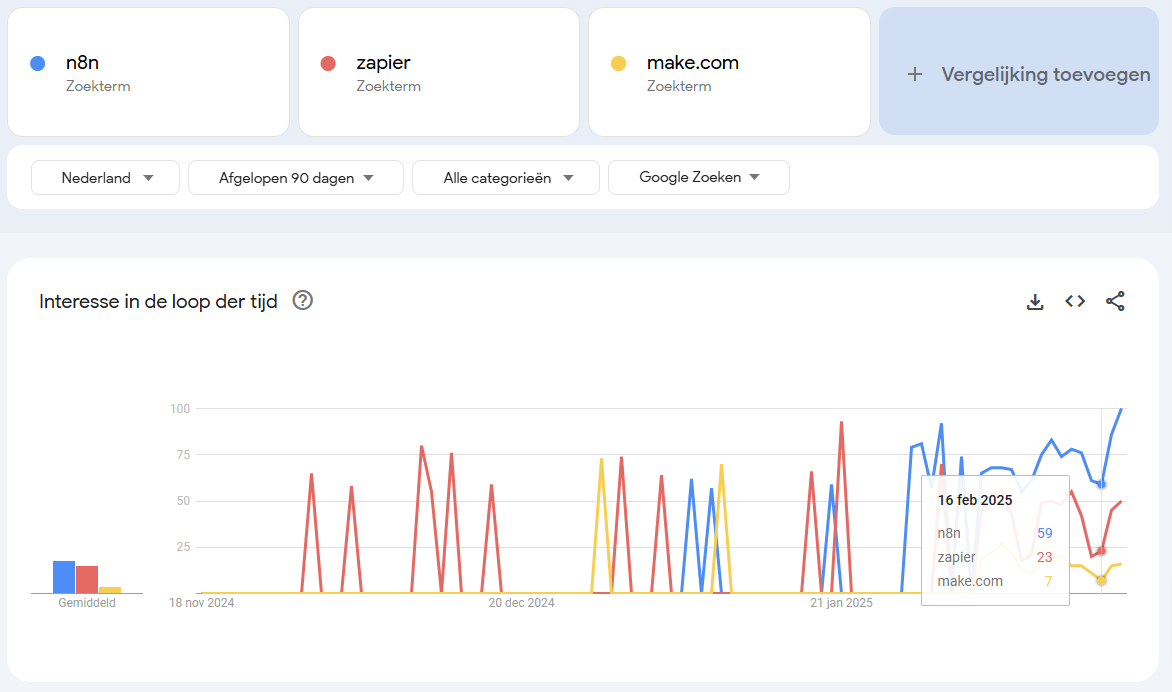Click the red zapier color dot

[x=327, y=64]
